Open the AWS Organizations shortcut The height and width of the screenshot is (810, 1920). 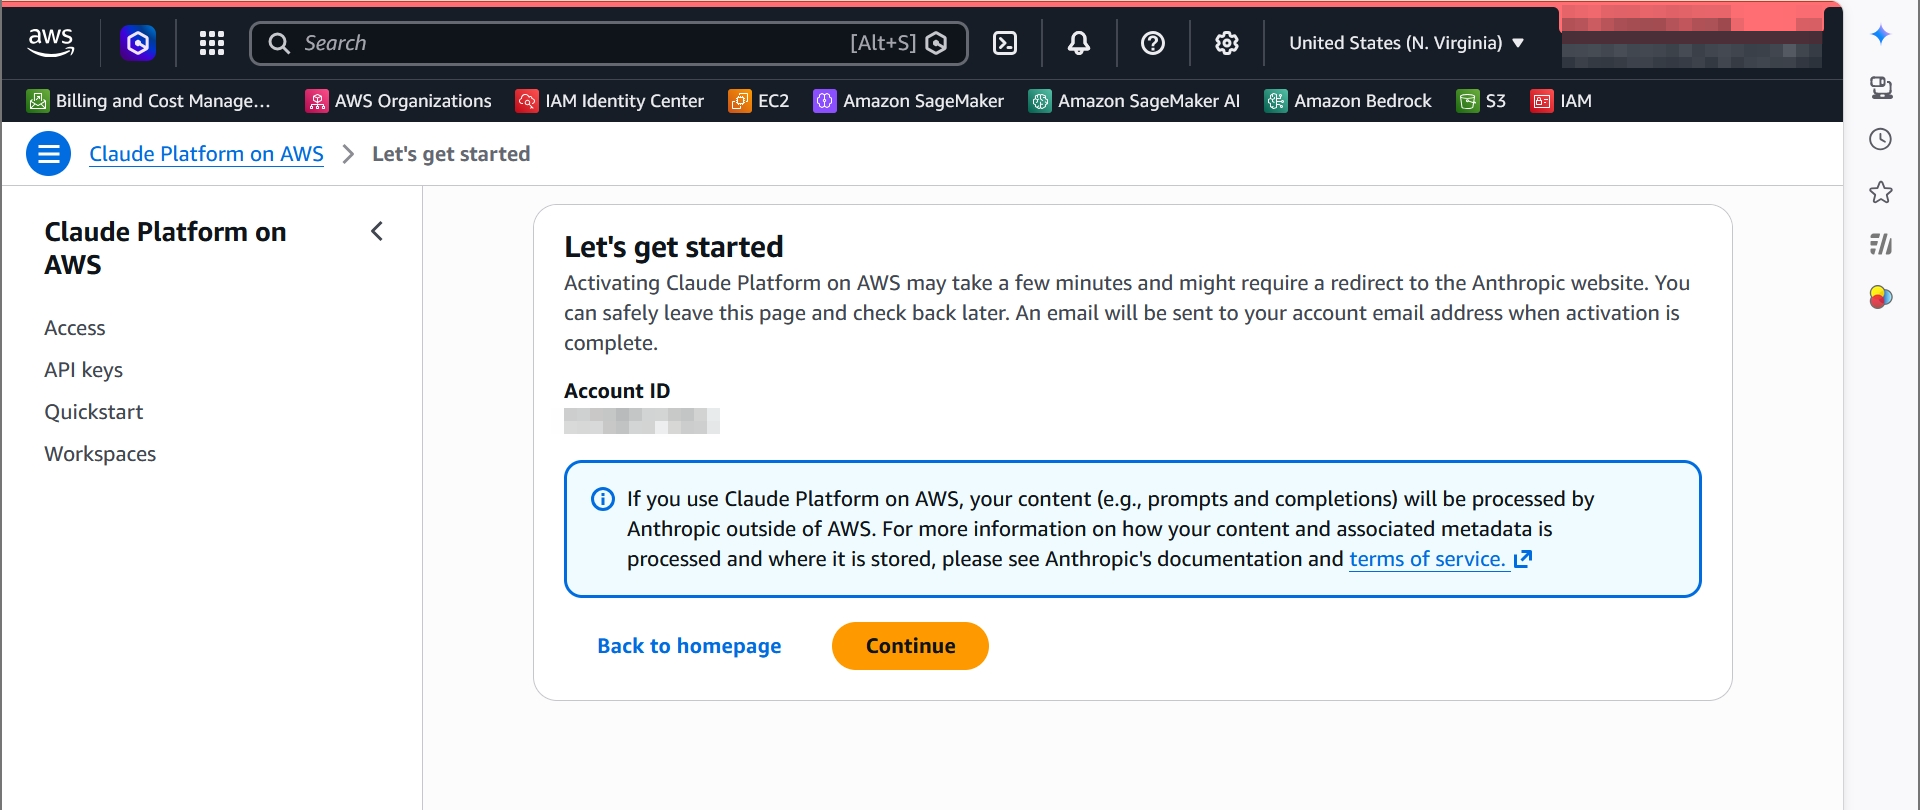tap(399, 101)
